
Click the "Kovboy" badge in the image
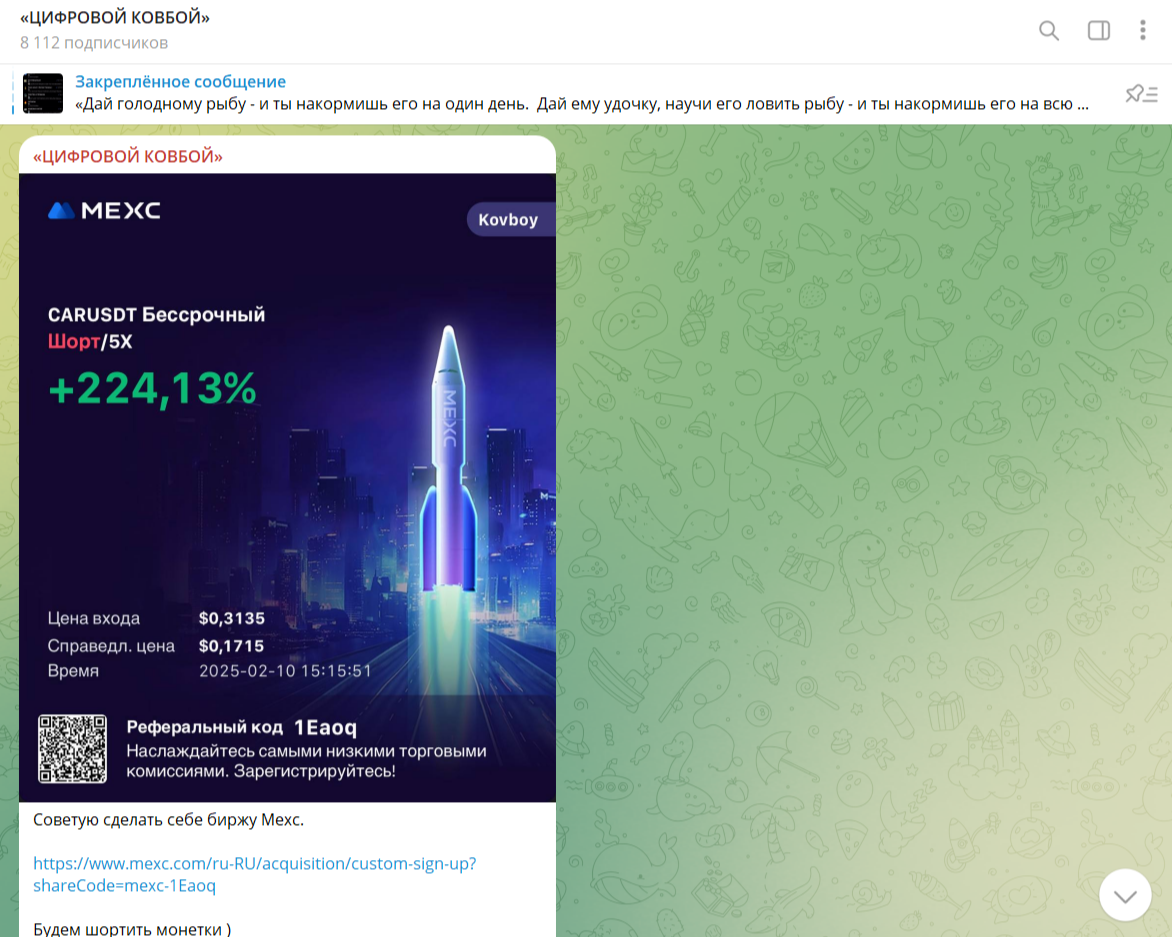click(511, 220)
